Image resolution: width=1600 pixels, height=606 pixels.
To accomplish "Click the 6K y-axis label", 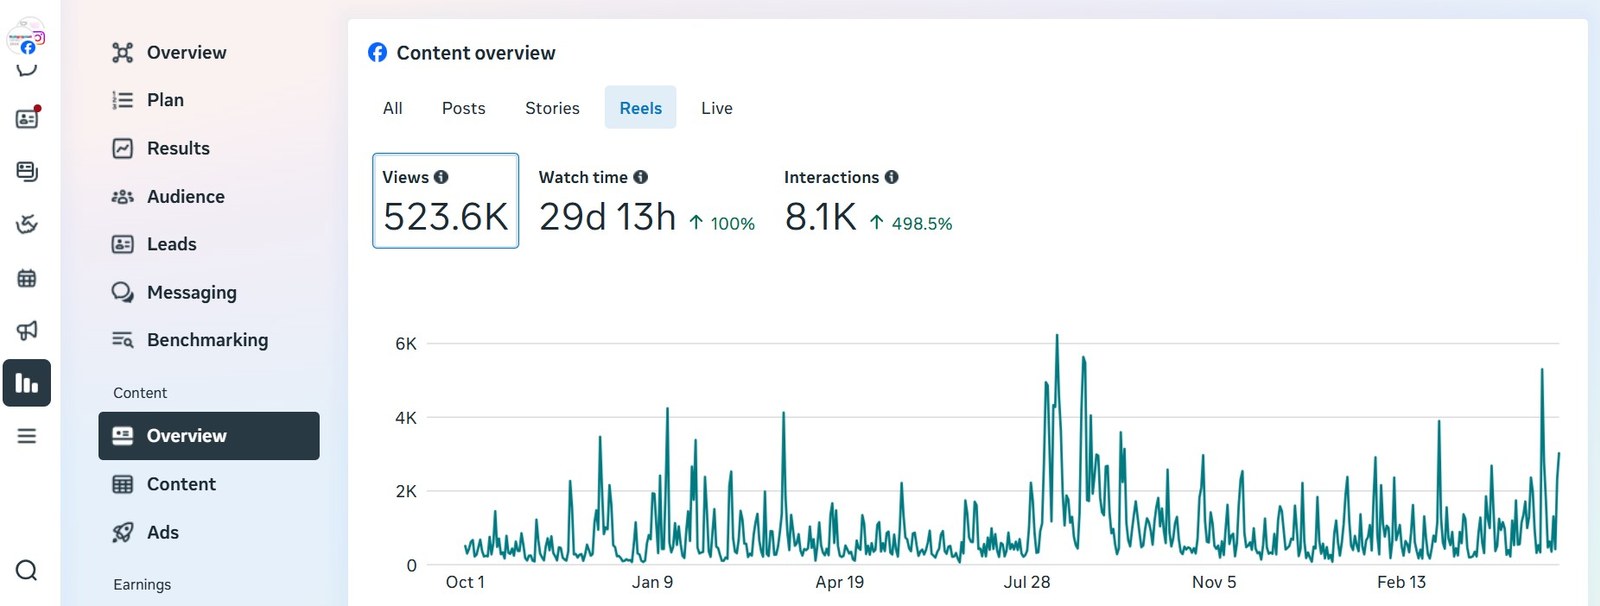I will (x=406, y=344).
